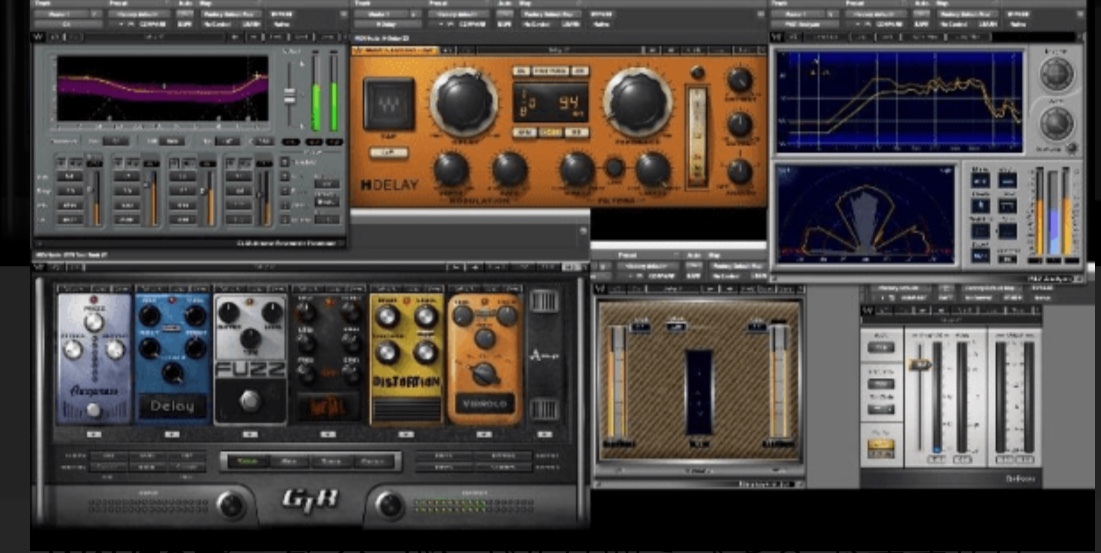Screen dimensions: 1101x553
Task: Switch to the Stomp tab in GTR
Action: [246, 461]
